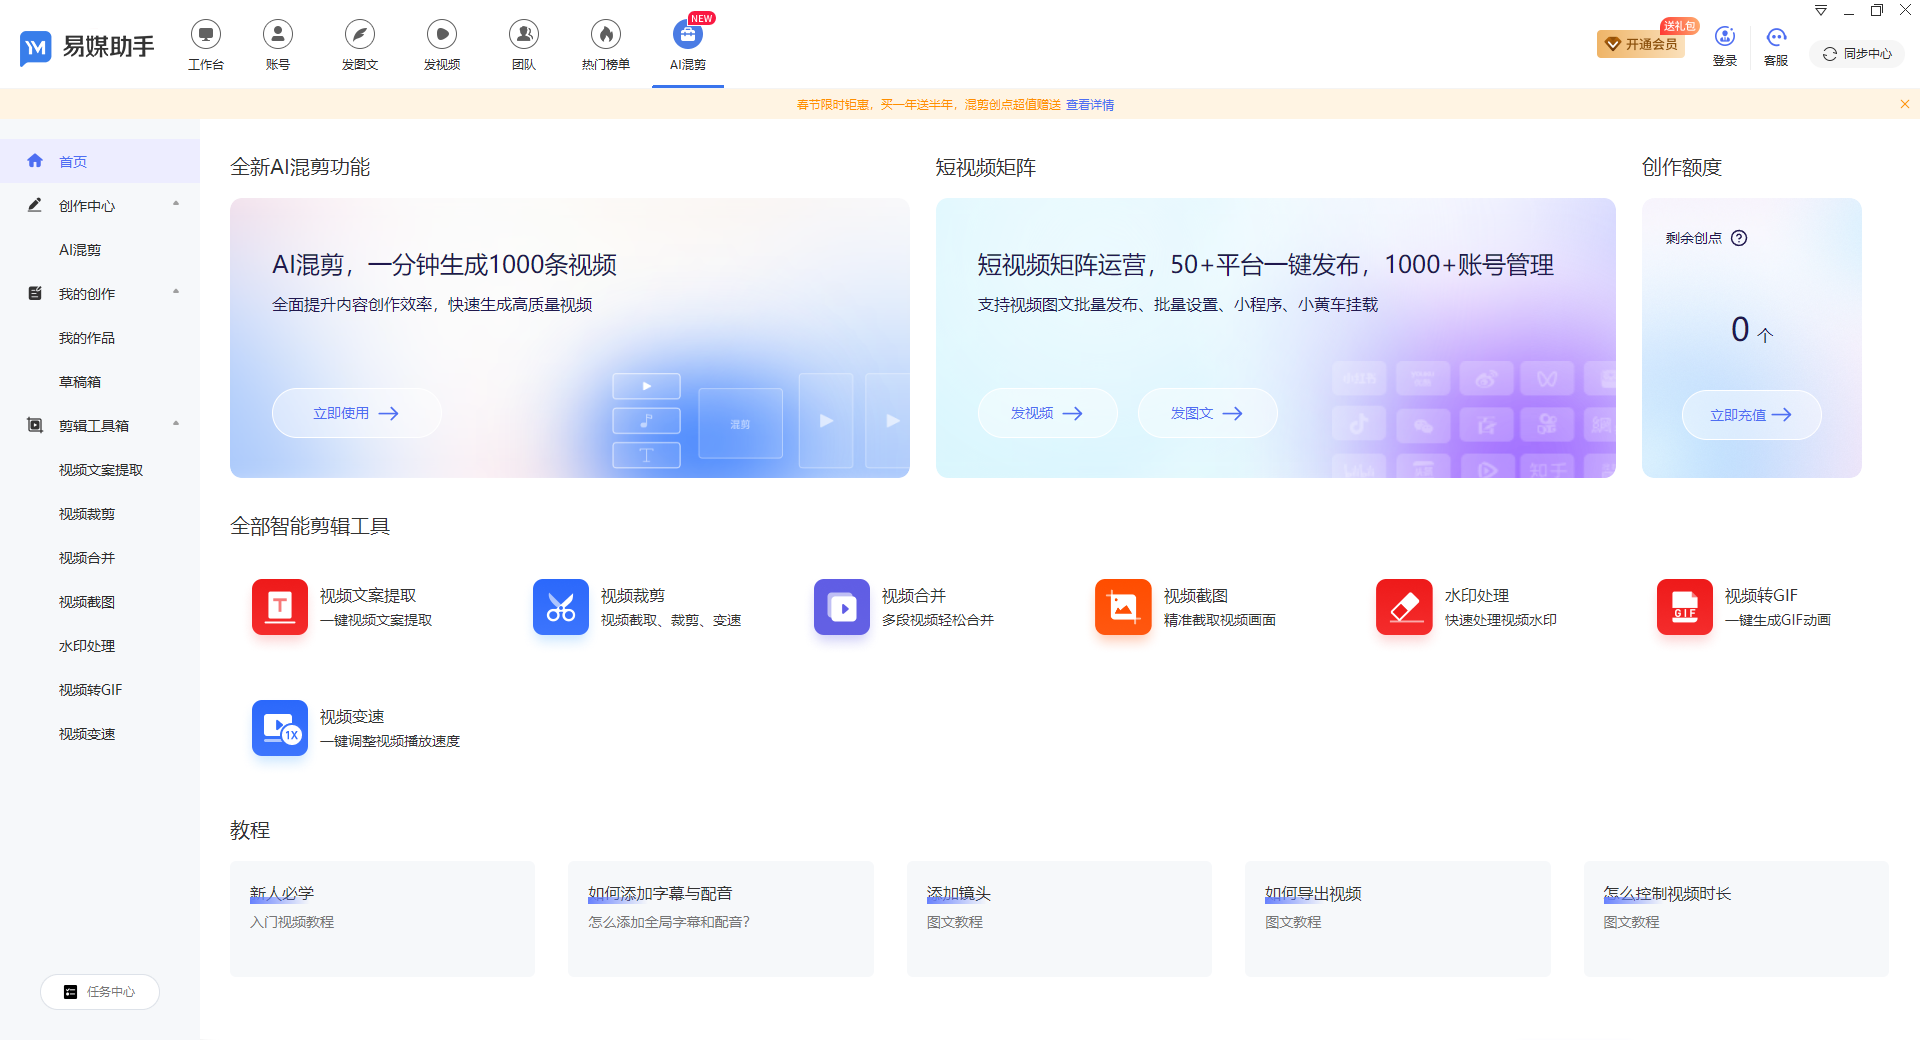Image resolution: width=1920 pixels, height=1040 pixels.
Task: Open the 视频转GIF tool
Action: [x=1684, y=607]
